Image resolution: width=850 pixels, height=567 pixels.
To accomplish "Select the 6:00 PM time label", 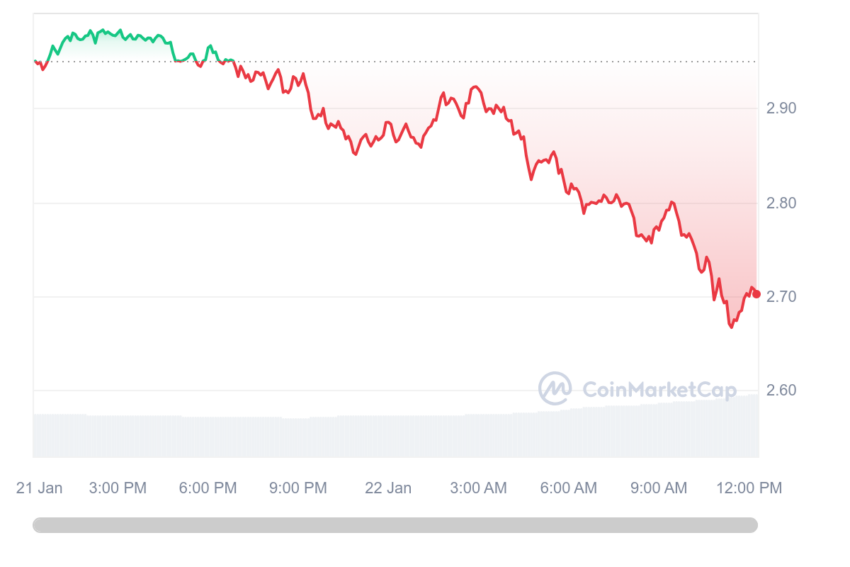I will pos(208,488).
